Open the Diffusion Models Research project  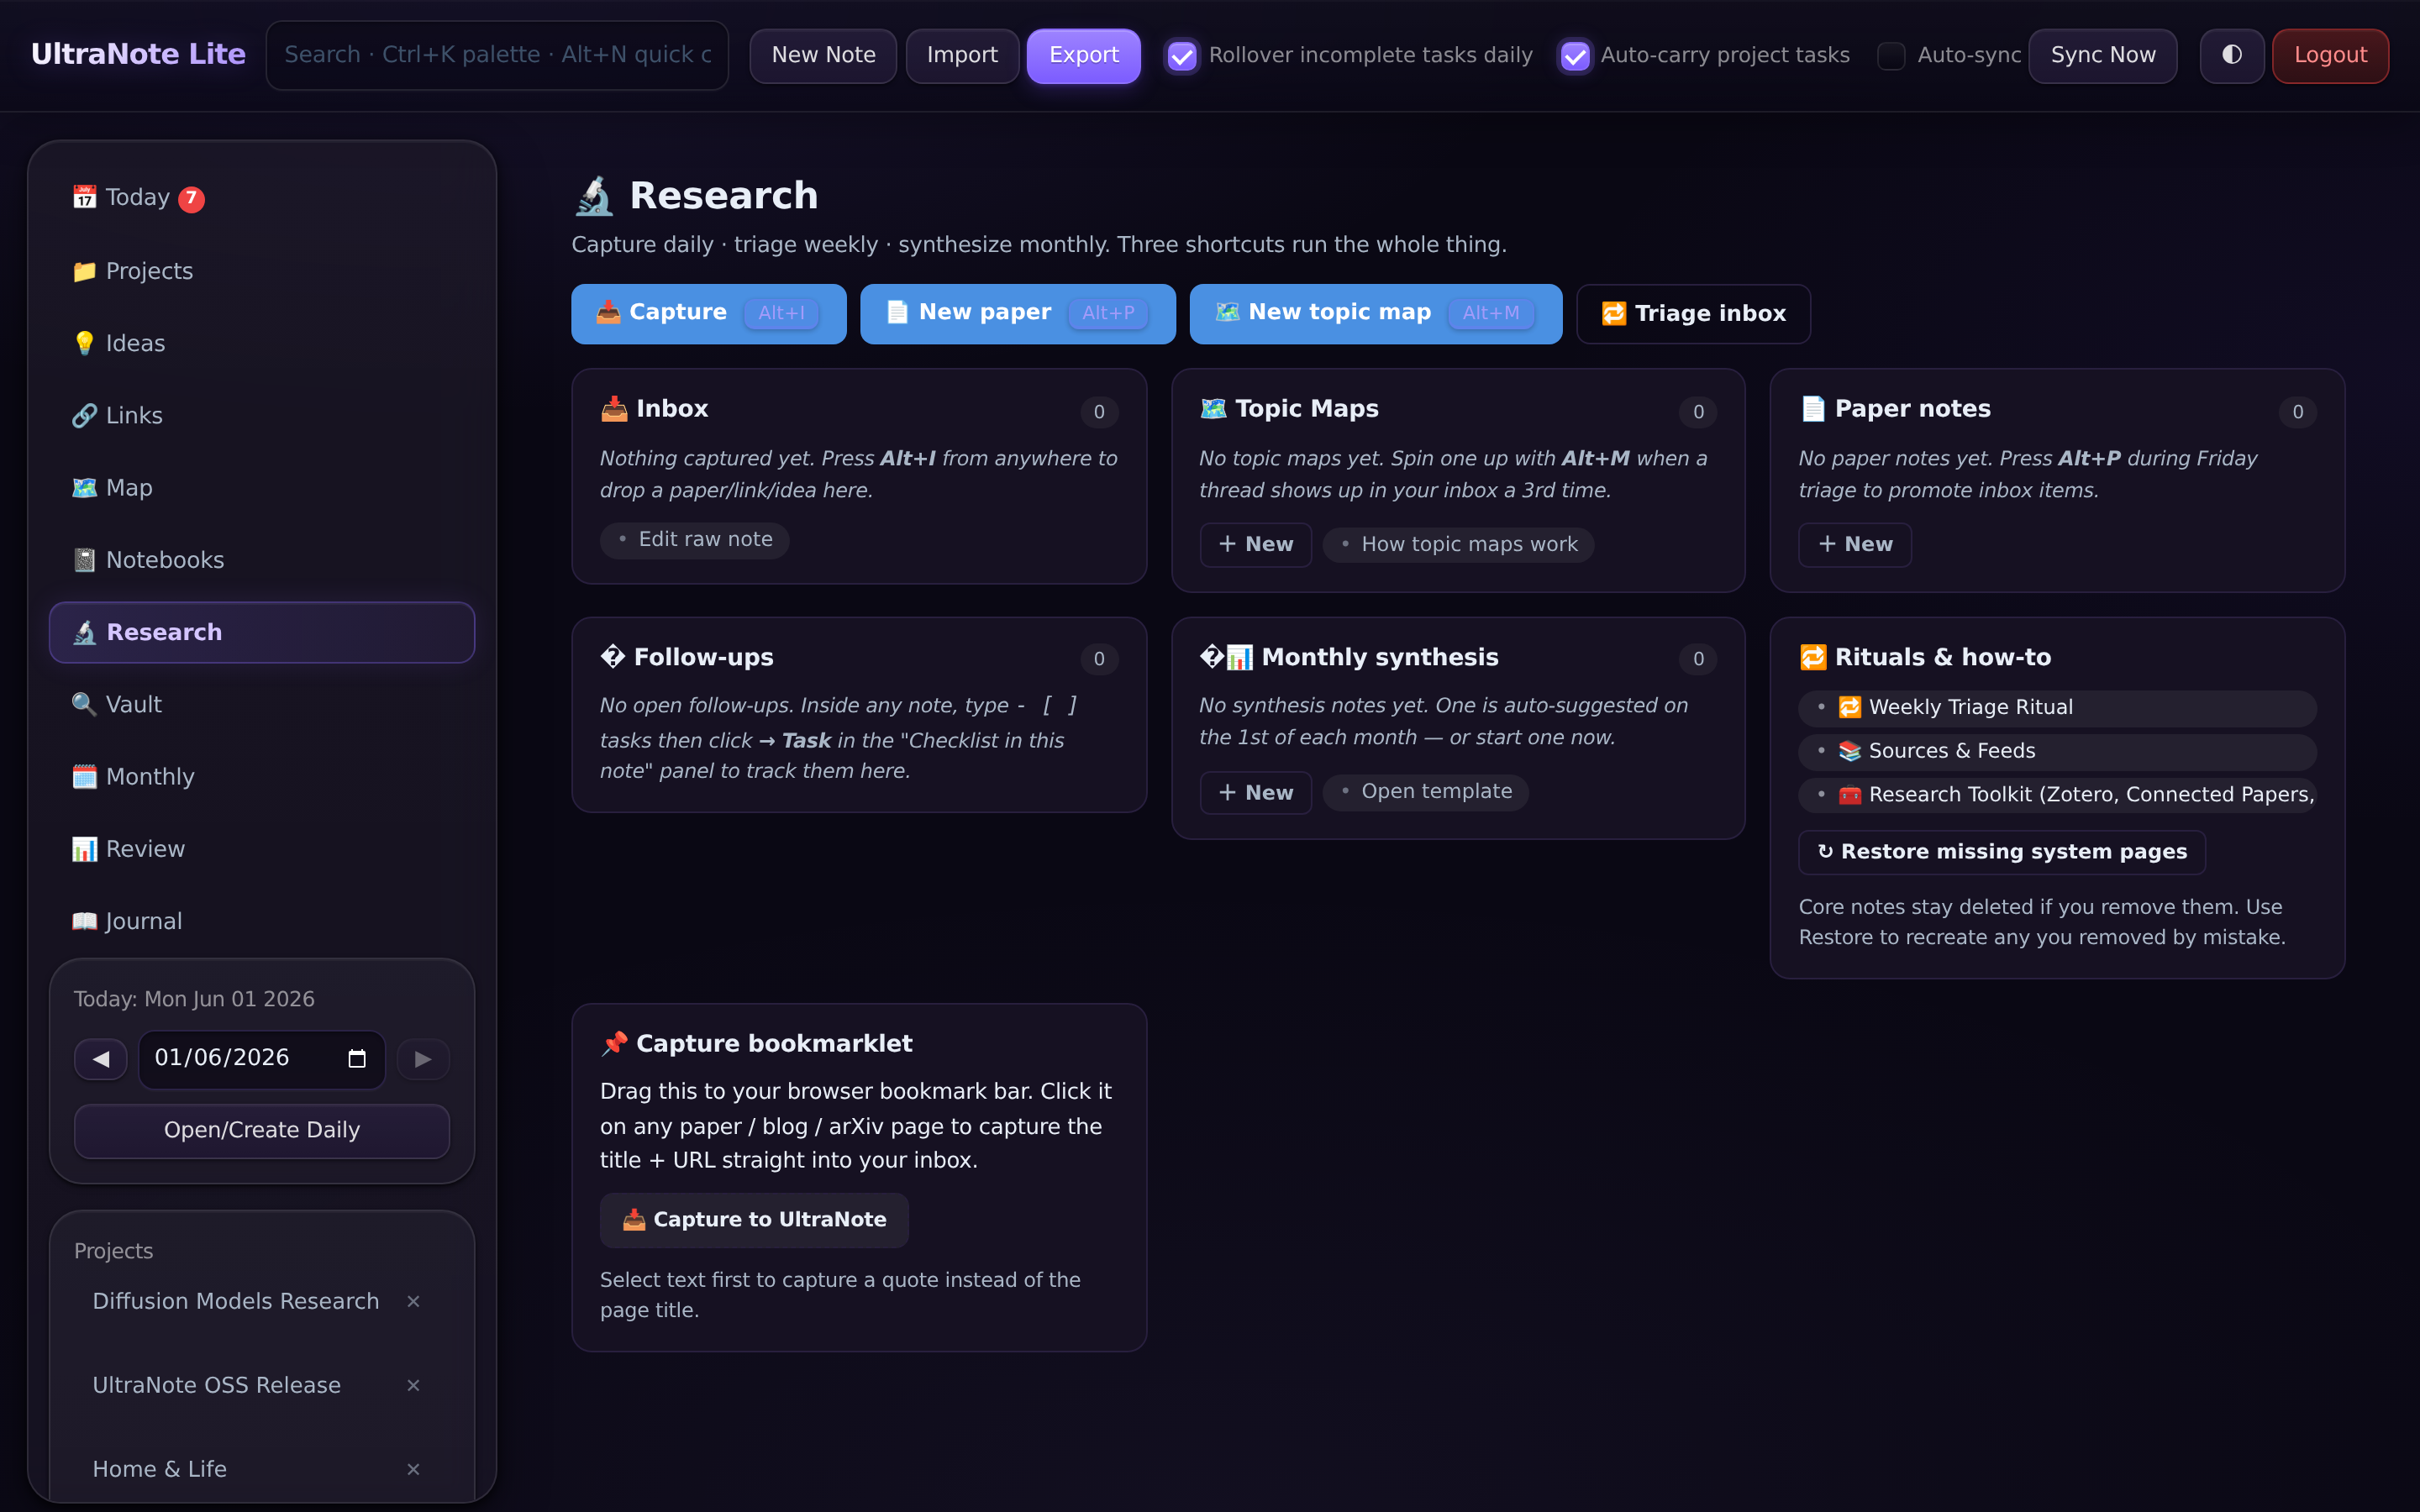[236, 1301]
